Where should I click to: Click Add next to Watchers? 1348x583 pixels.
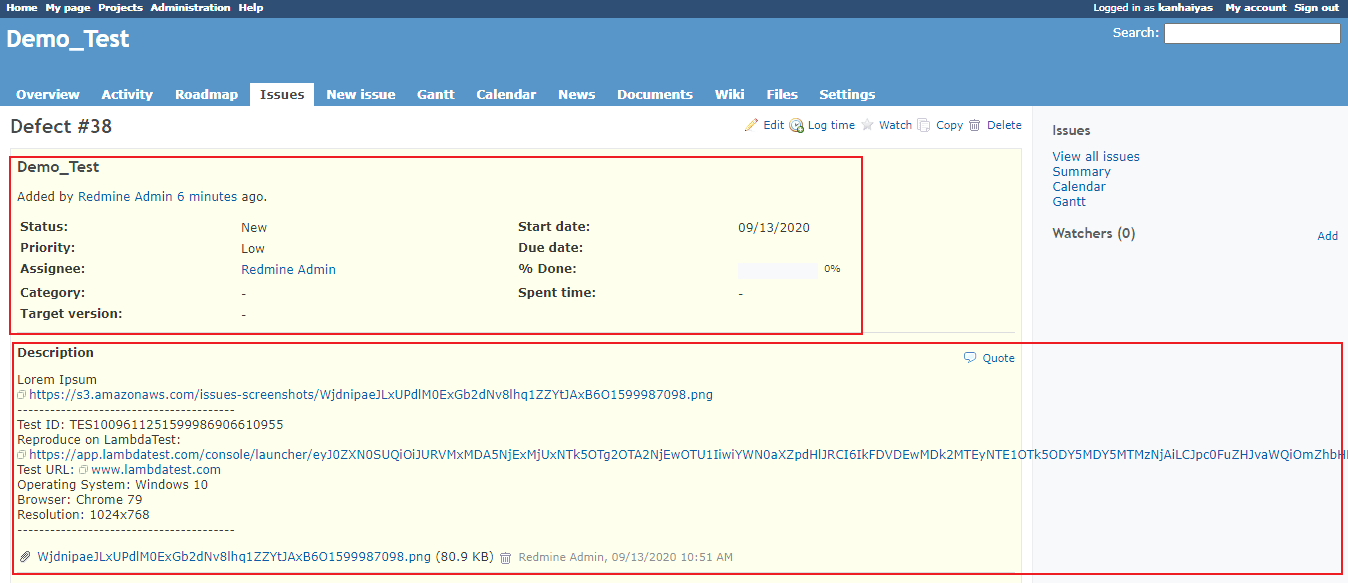coord(1327,236)
